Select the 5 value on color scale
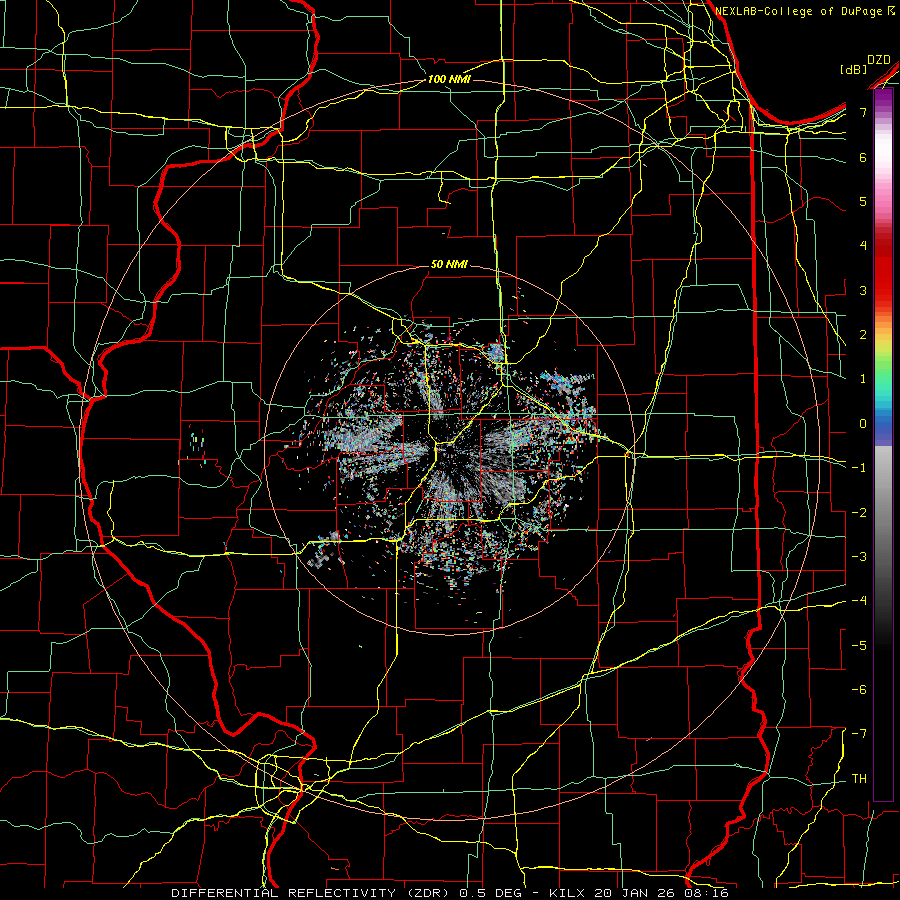 863,201
